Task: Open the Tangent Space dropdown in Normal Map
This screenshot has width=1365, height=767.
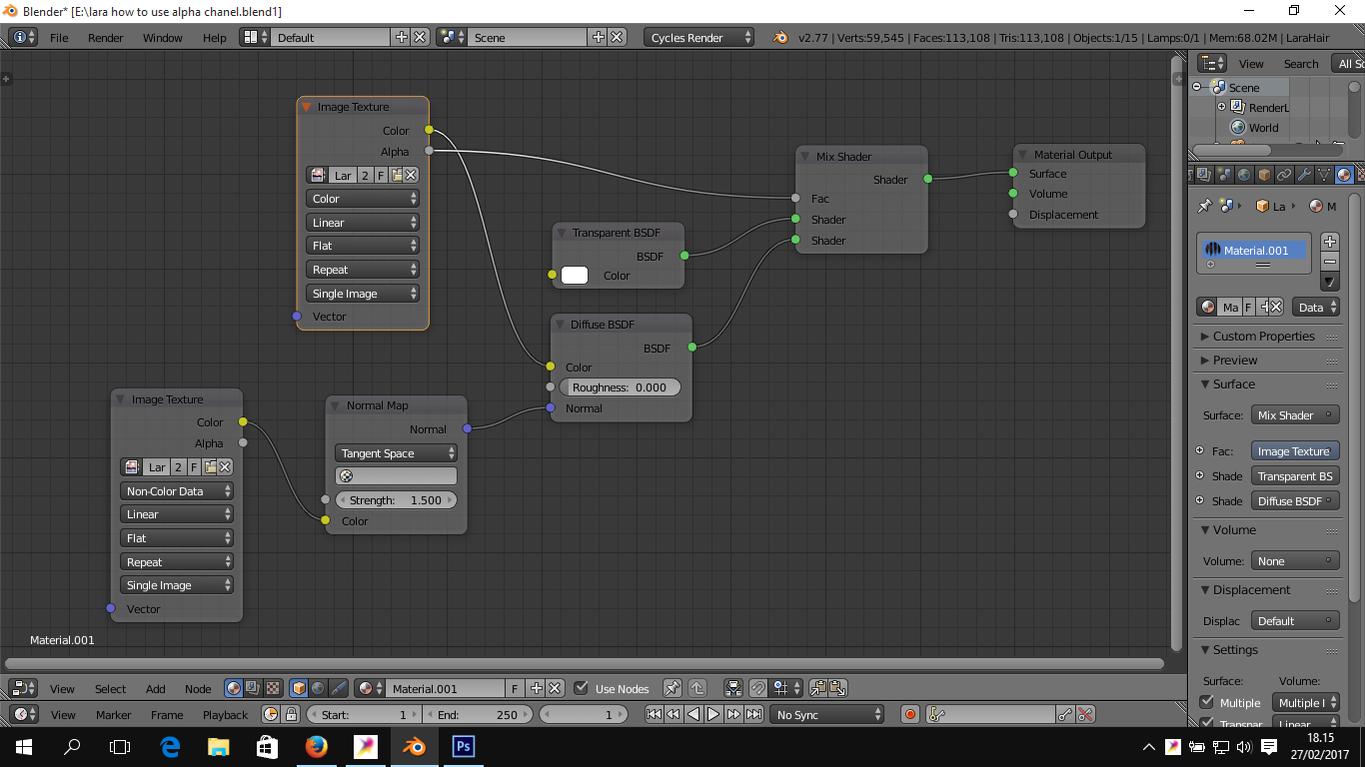Action: pos(396,453)
